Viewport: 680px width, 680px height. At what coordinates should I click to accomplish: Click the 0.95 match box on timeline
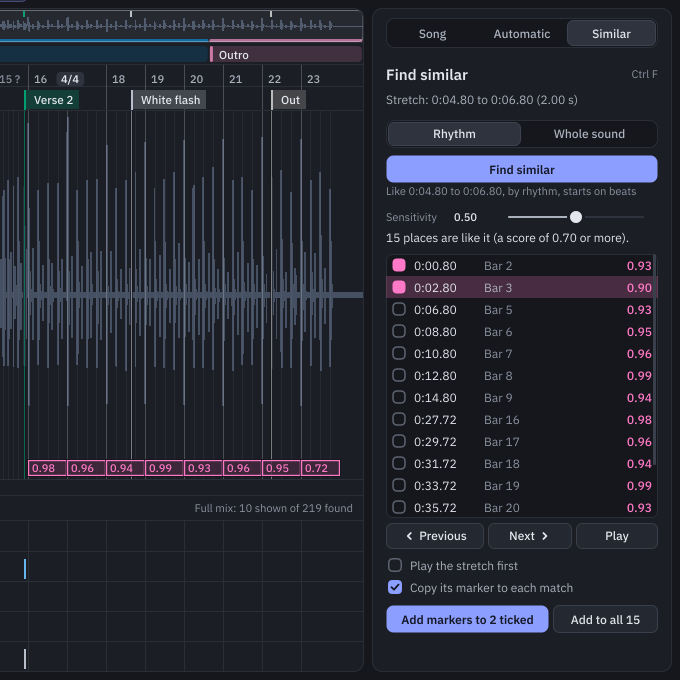281,468
